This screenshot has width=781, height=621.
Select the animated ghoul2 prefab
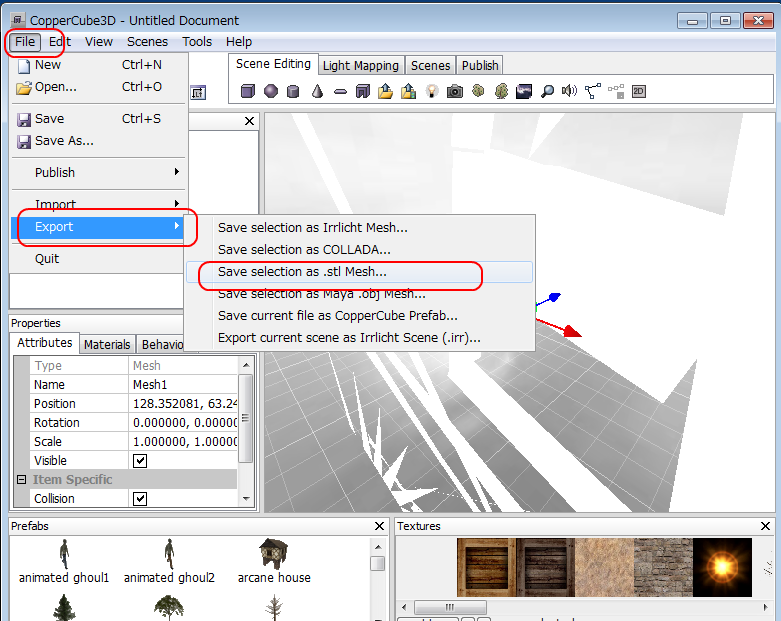point(169,561)
